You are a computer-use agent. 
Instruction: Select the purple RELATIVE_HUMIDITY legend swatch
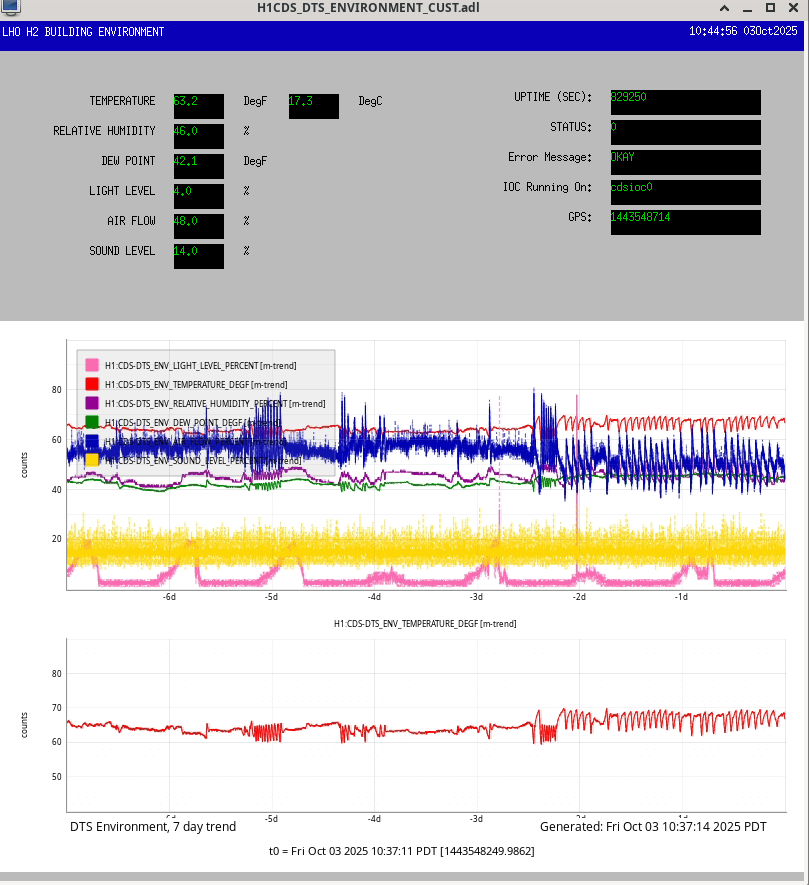[x=92, y=403]
